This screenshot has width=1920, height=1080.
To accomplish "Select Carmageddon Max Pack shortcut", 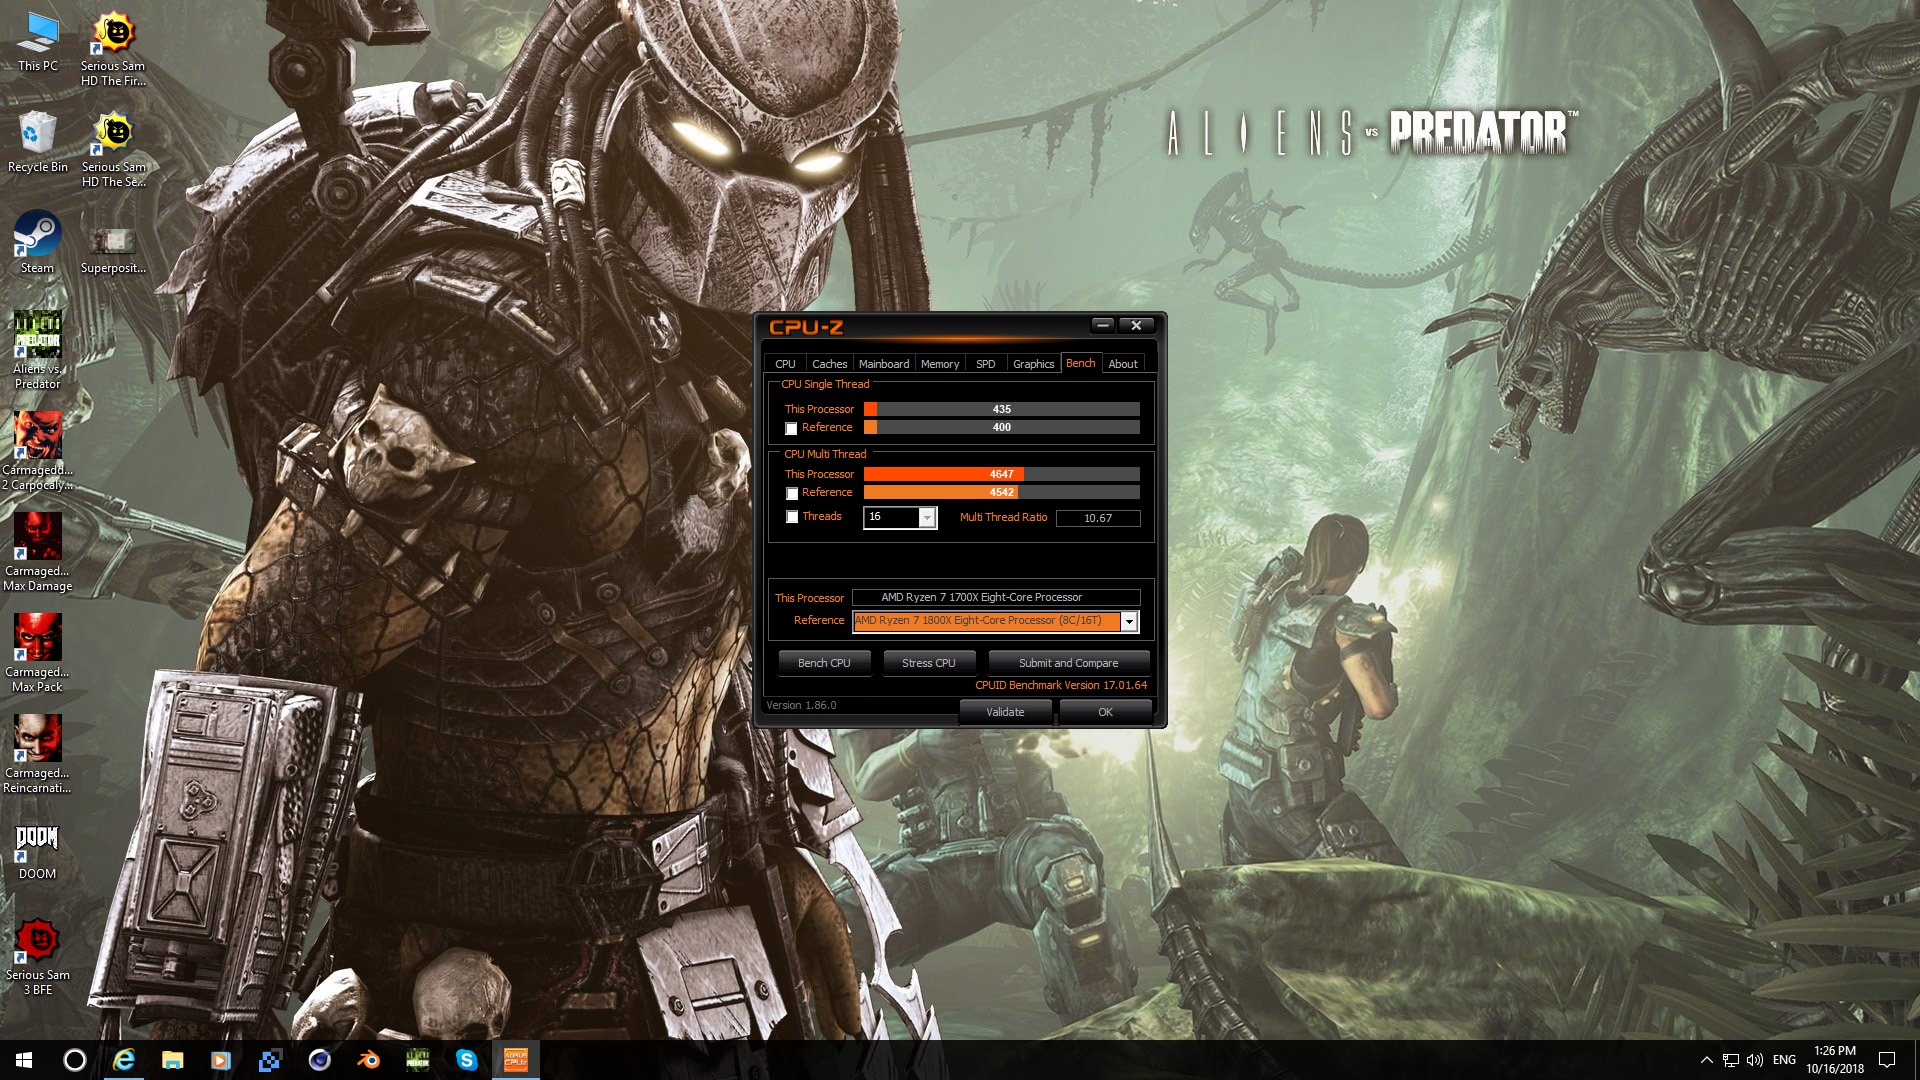I will coord(38,653).
